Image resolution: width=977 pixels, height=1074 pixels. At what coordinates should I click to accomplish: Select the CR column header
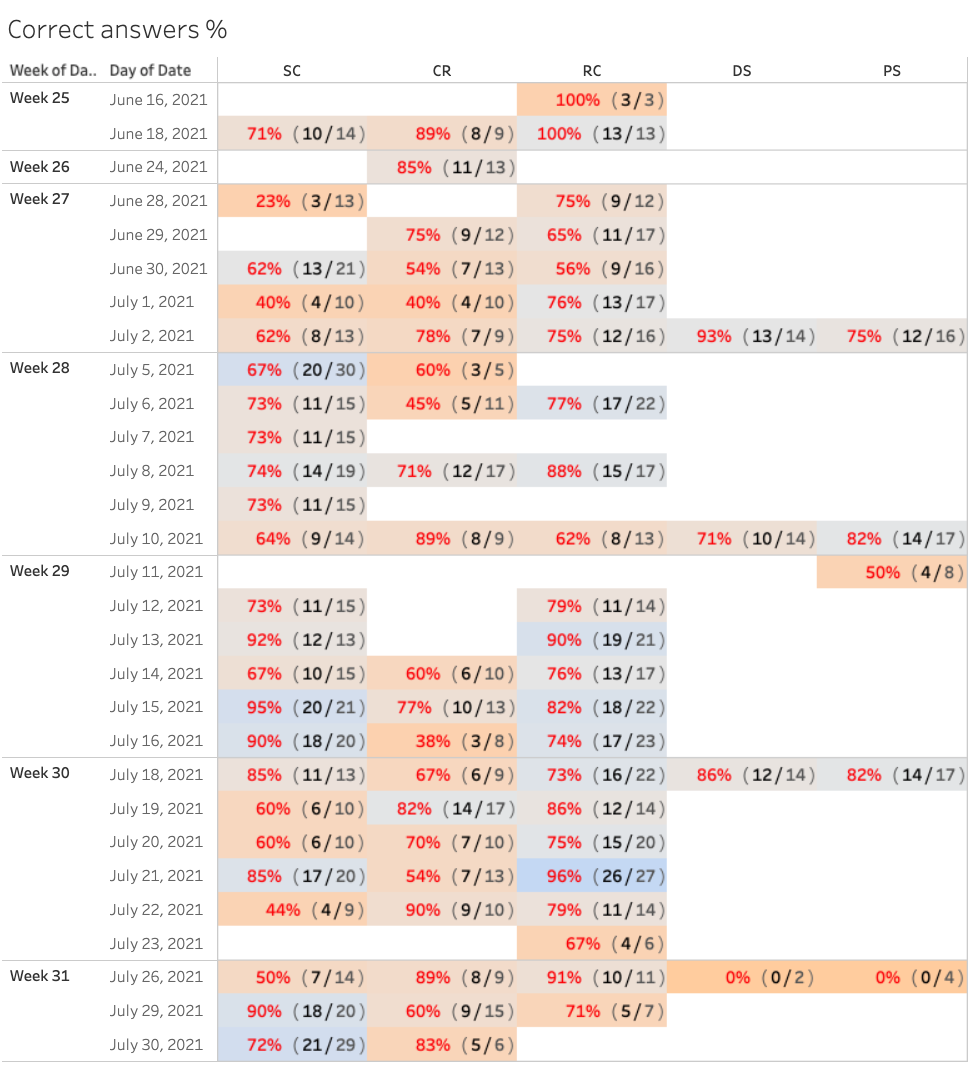(442, 70)
